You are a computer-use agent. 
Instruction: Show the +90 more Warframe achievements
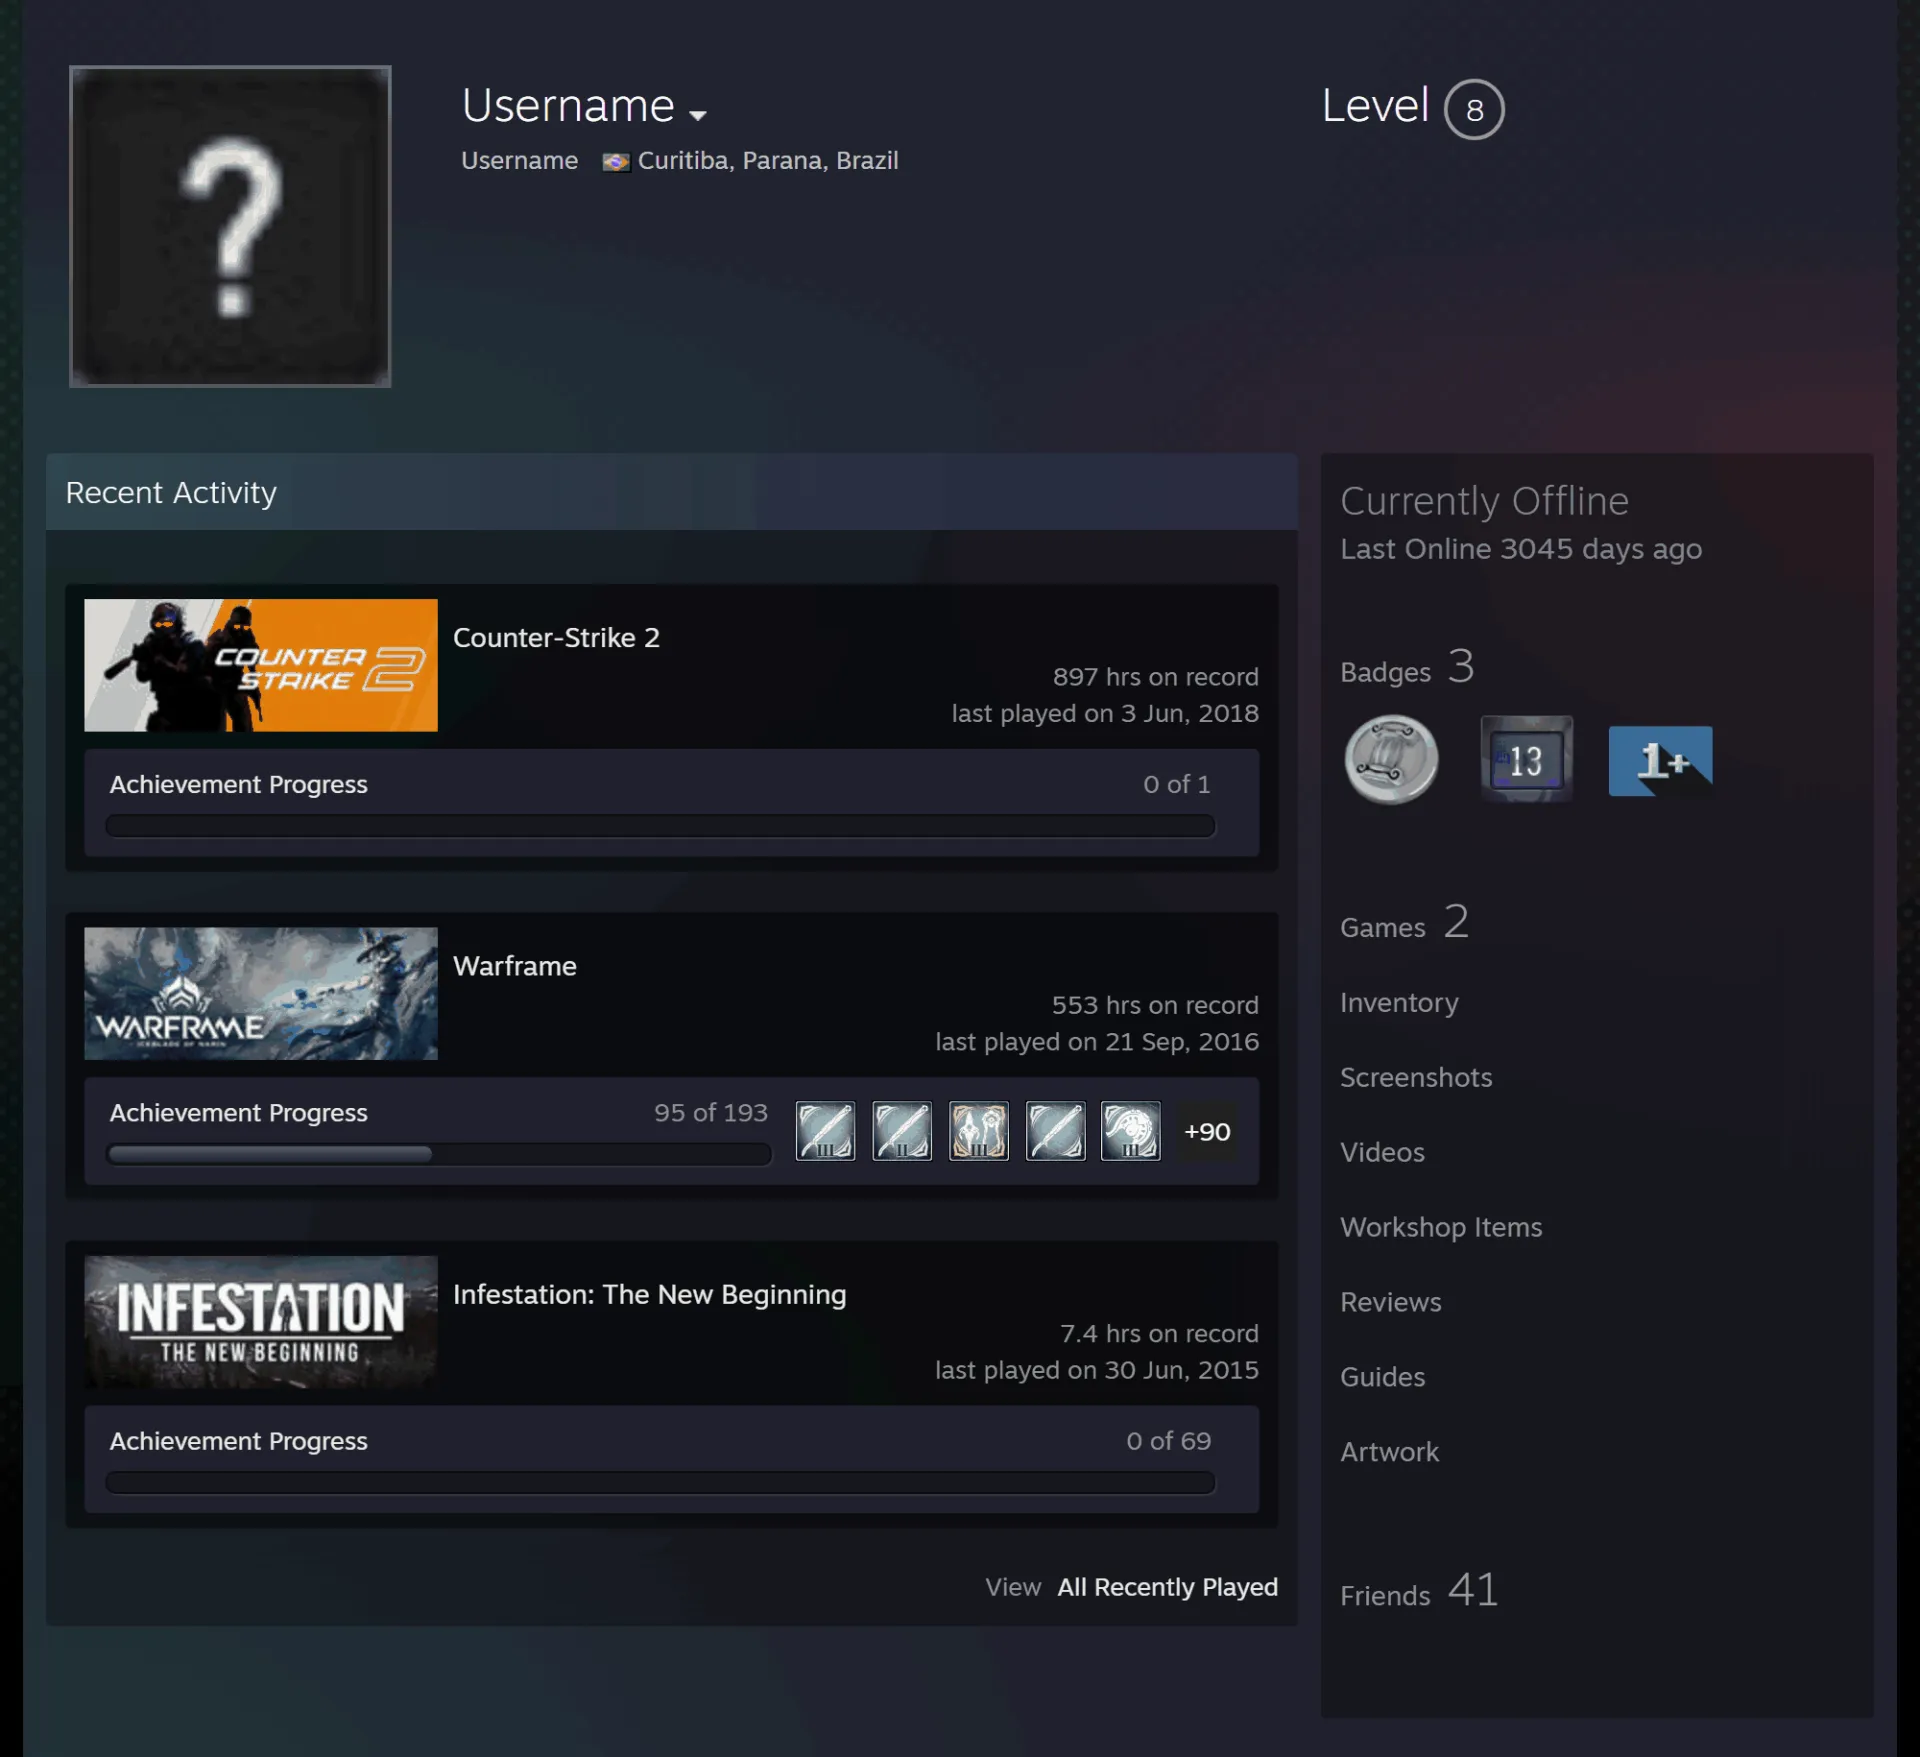(x=1207, y=1132)
